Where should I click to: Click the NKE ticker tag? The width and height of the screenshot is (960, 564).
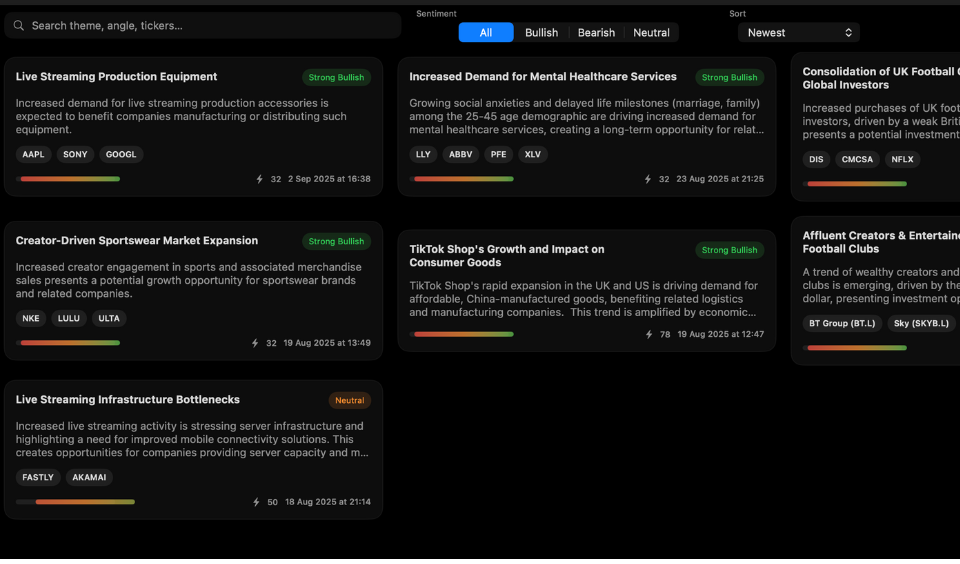(x=31, y=319)
